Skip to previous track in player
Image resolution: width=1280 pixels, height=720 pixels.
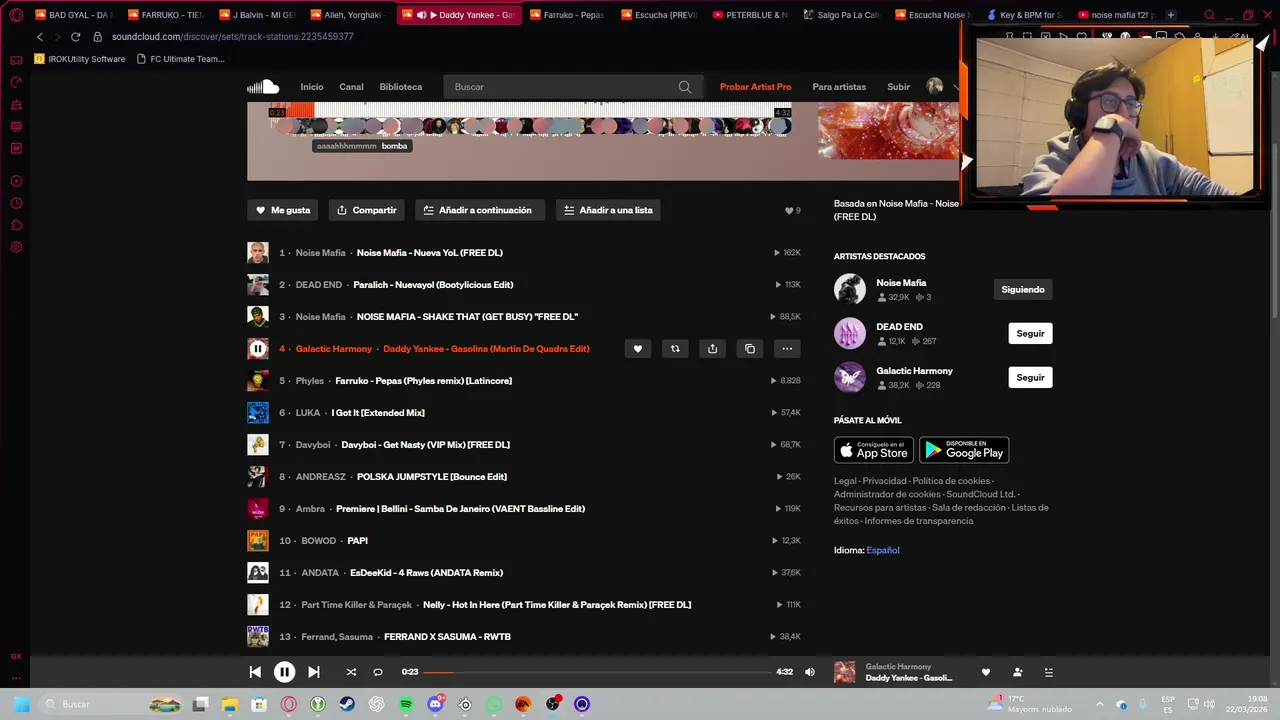pos(255,672)
